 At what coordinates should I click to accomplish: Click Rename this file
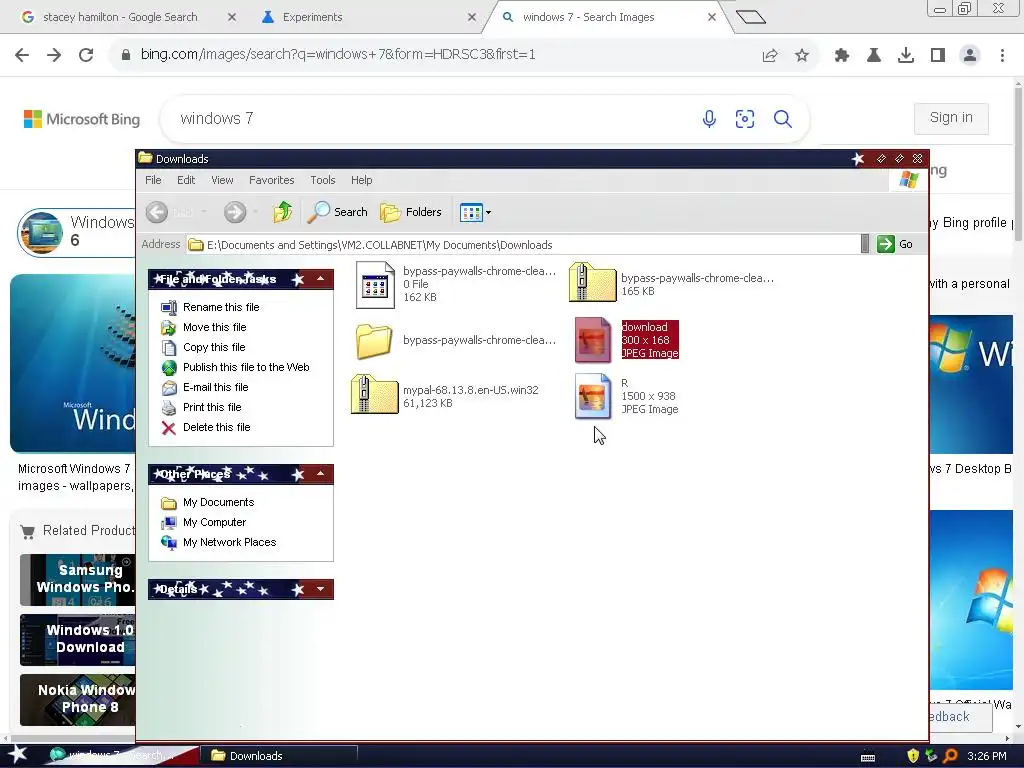pyautogui.click(x=221, y=307)
